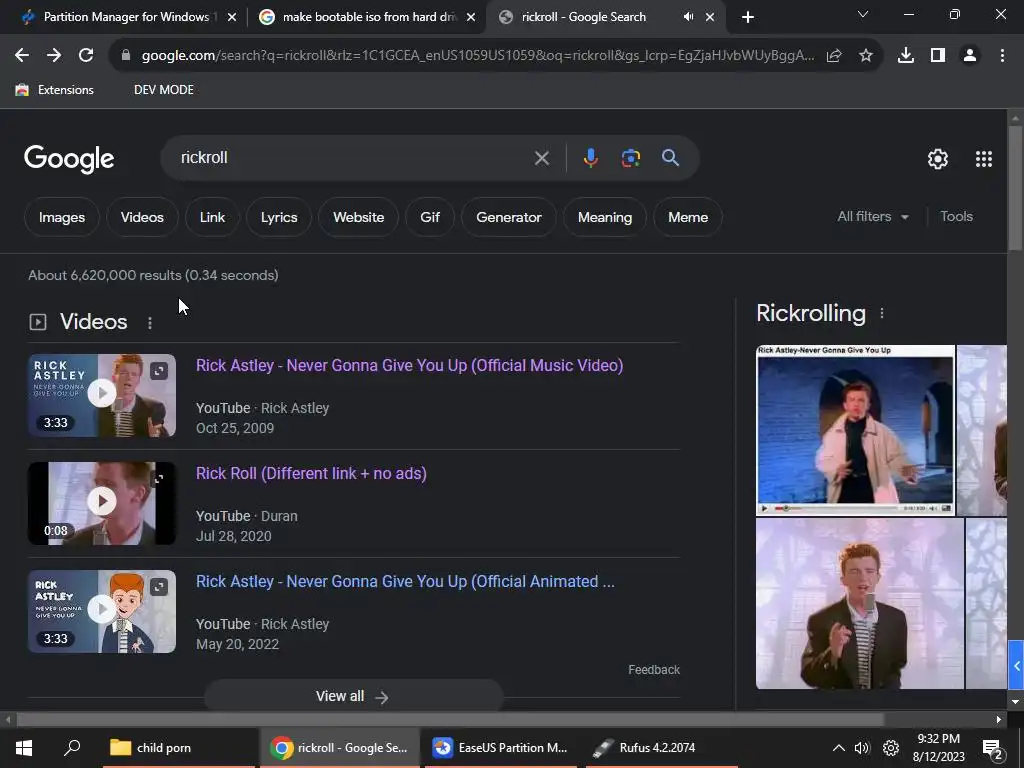Open the Videos section three-dot options
The width and height of the screenshot is (1024, 768).
[150, 323]
